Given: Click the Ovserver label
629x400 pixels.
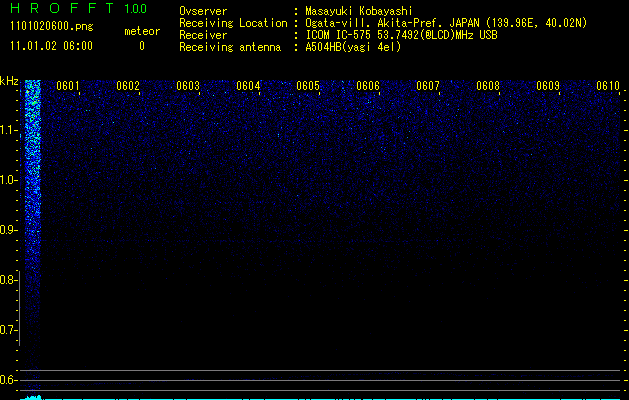Looking at the screenshot, I should coord(203,11).
